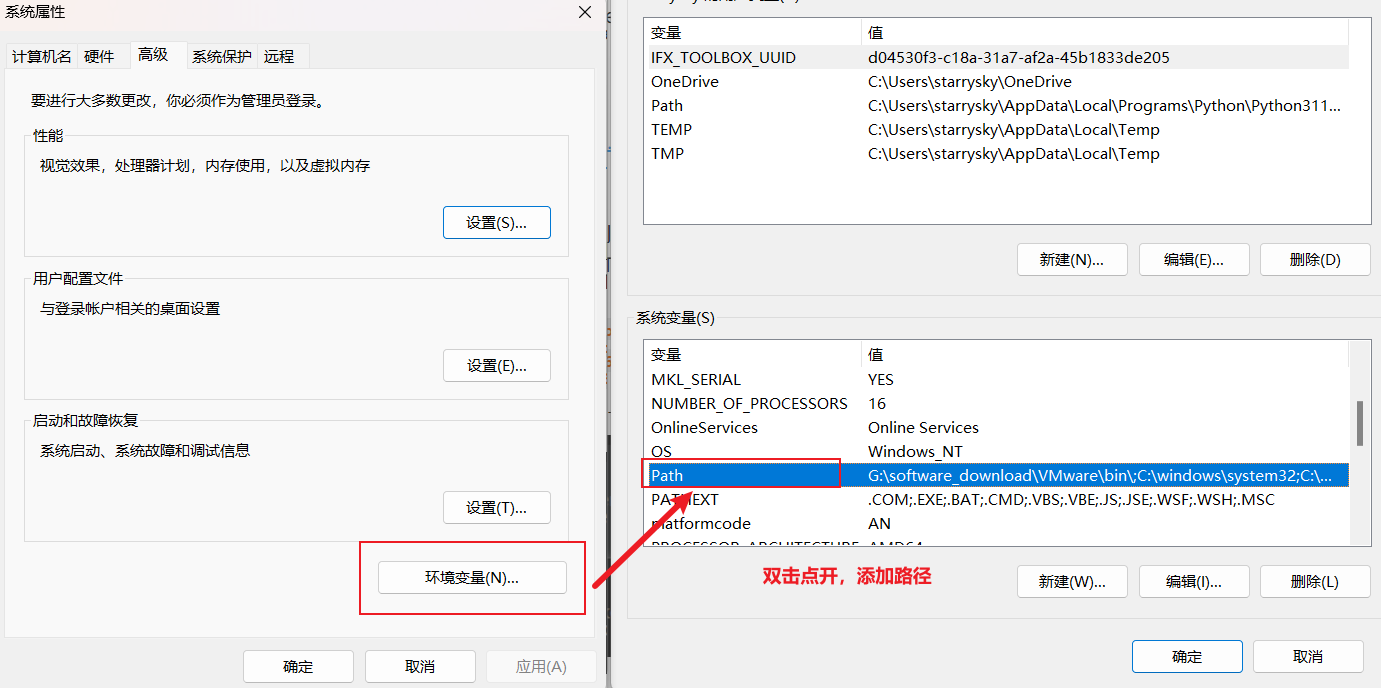The image size is (1381, 688).
Task: Click the system variables list scrollbar thumb
Action: coord(1359,423)
